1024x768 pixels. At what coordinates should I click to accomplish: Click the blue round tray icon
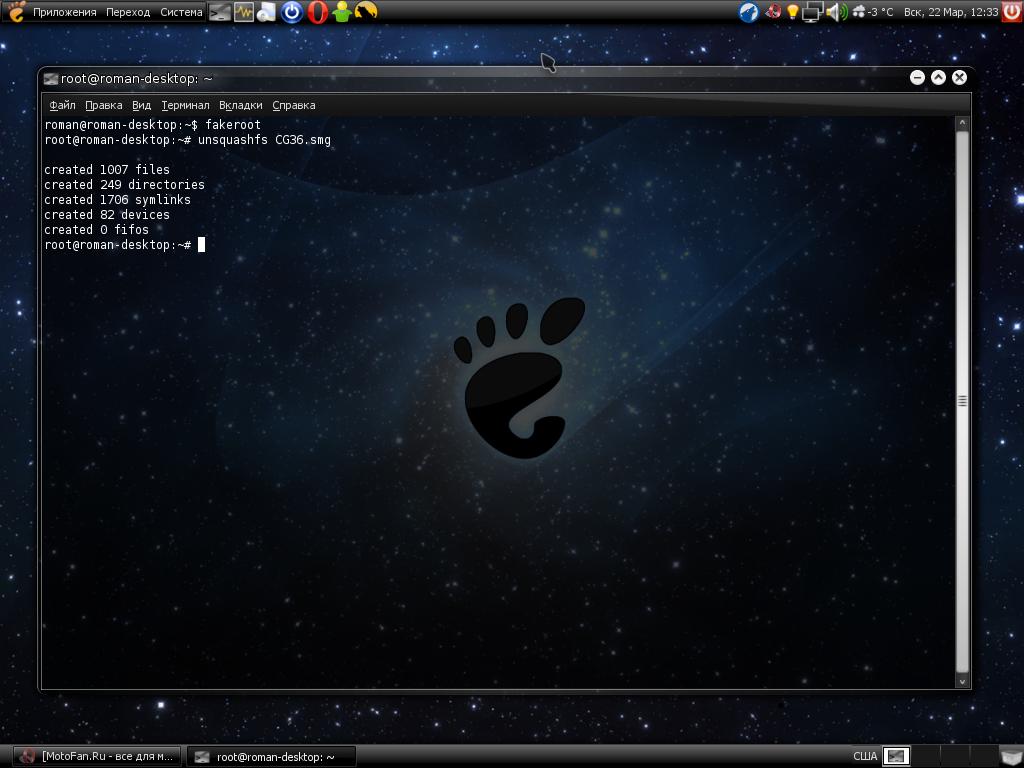749,12
